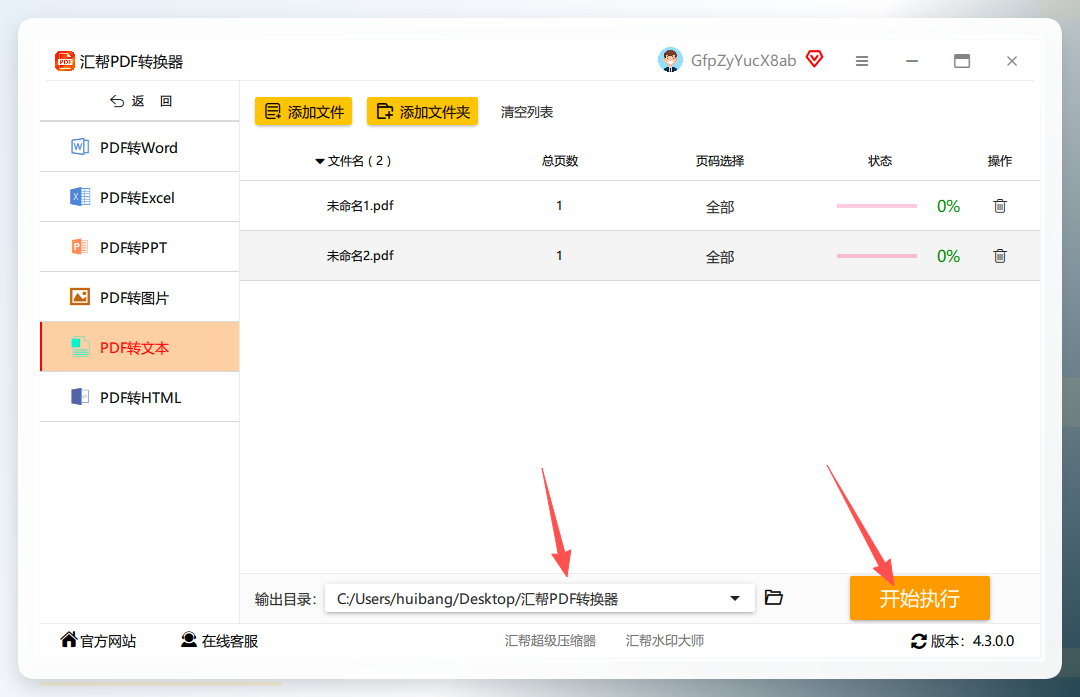Image resolution: width=1080 pixels, height=697 pixels.
Task: Click the progress bar of 未命名2.pdf
Action: point(877,256)
